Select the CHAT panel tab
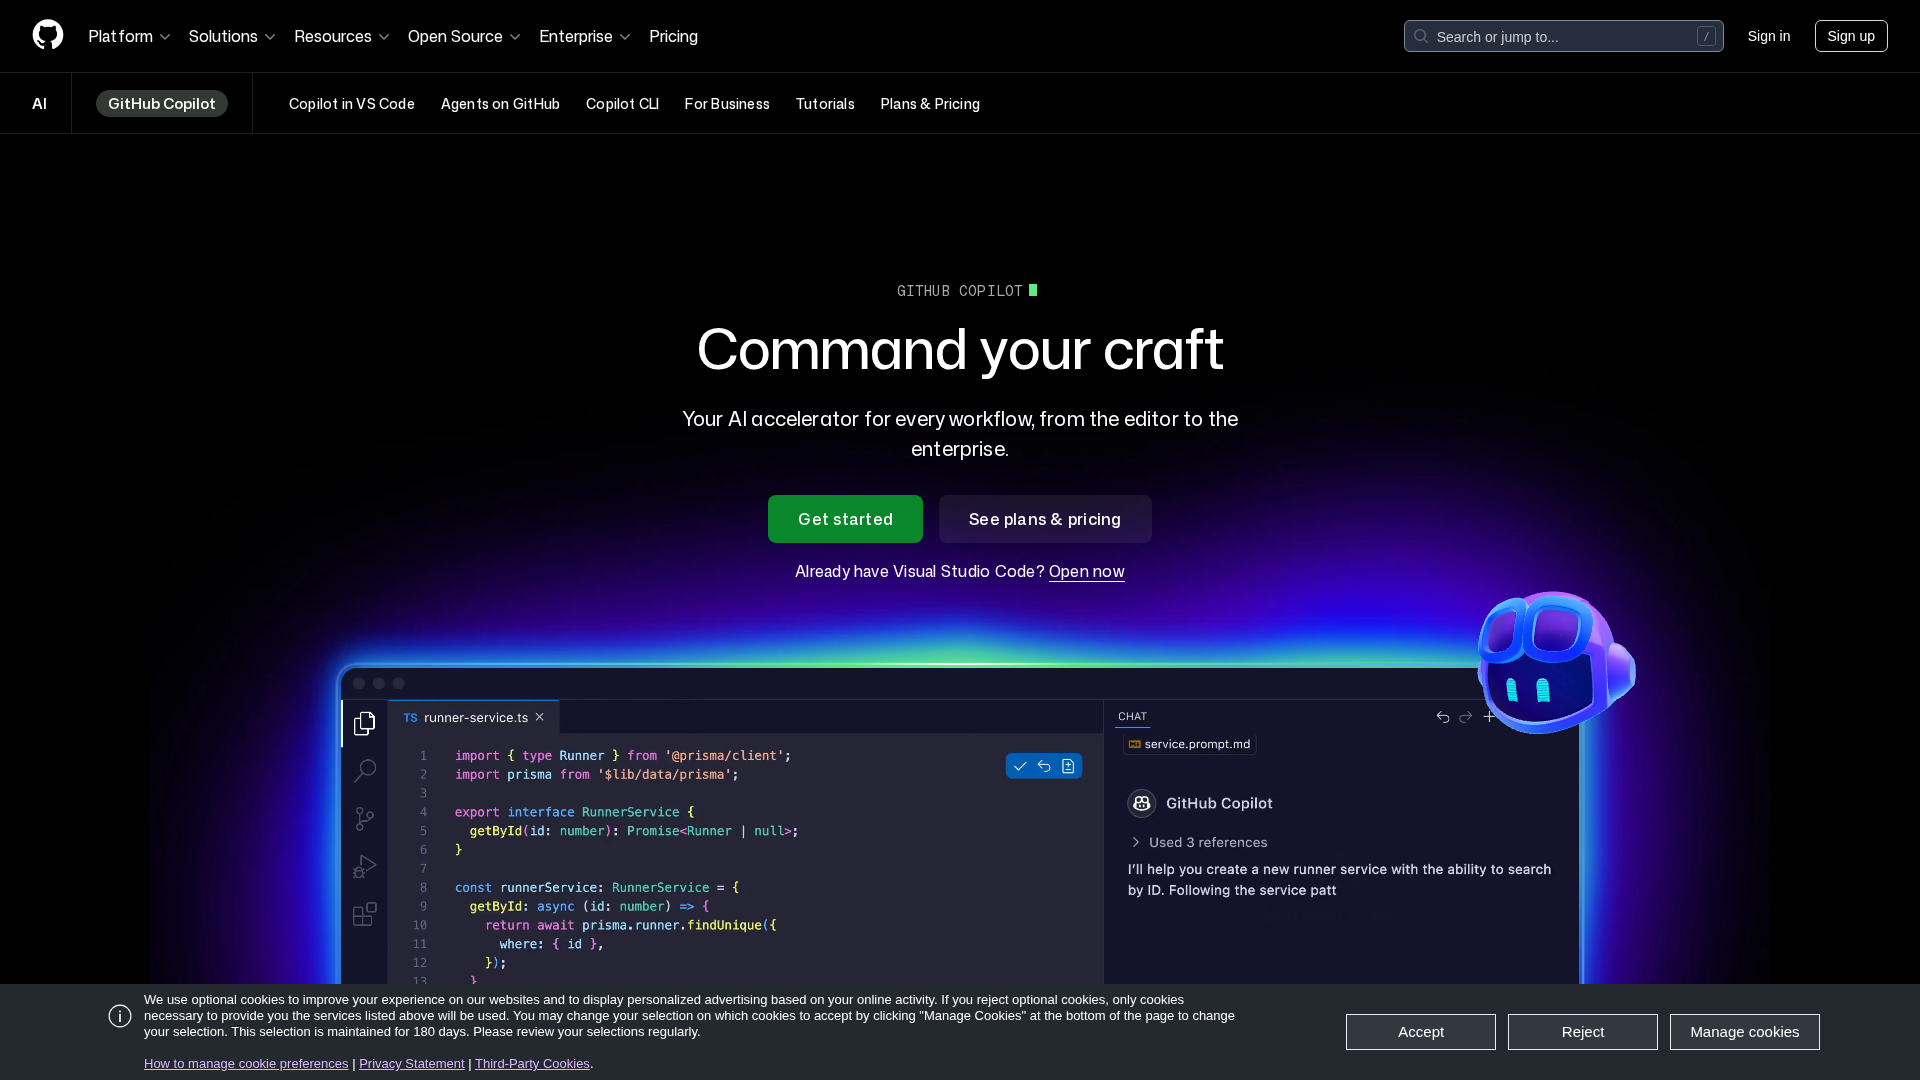Screen dimensions: 1920x1080 point(1133,716)
